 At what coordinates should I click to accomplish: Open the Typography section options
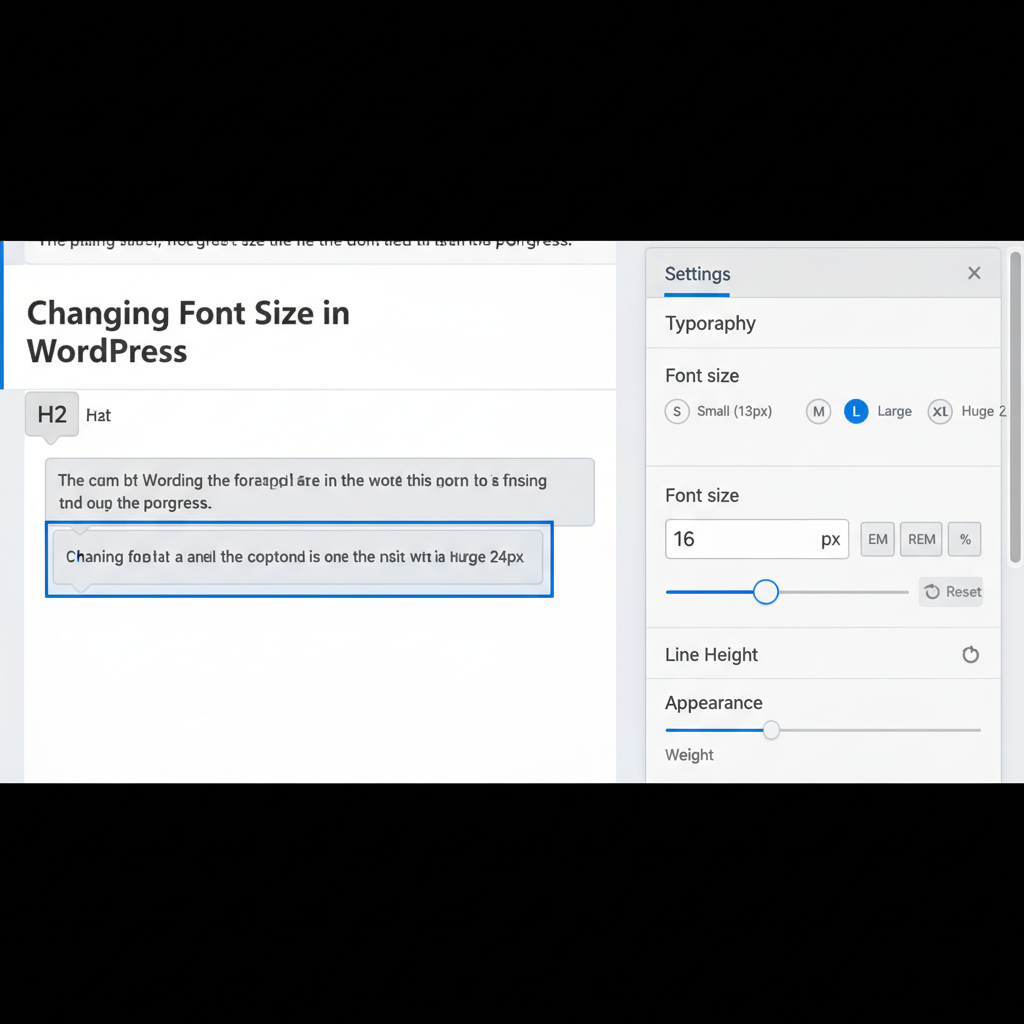[710, 323]
